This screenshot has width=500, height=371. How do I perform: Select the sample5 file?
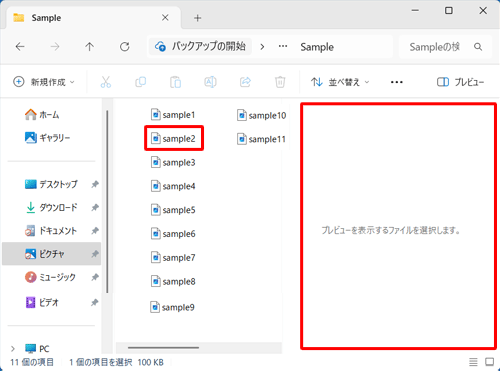[x=173, y=210]
